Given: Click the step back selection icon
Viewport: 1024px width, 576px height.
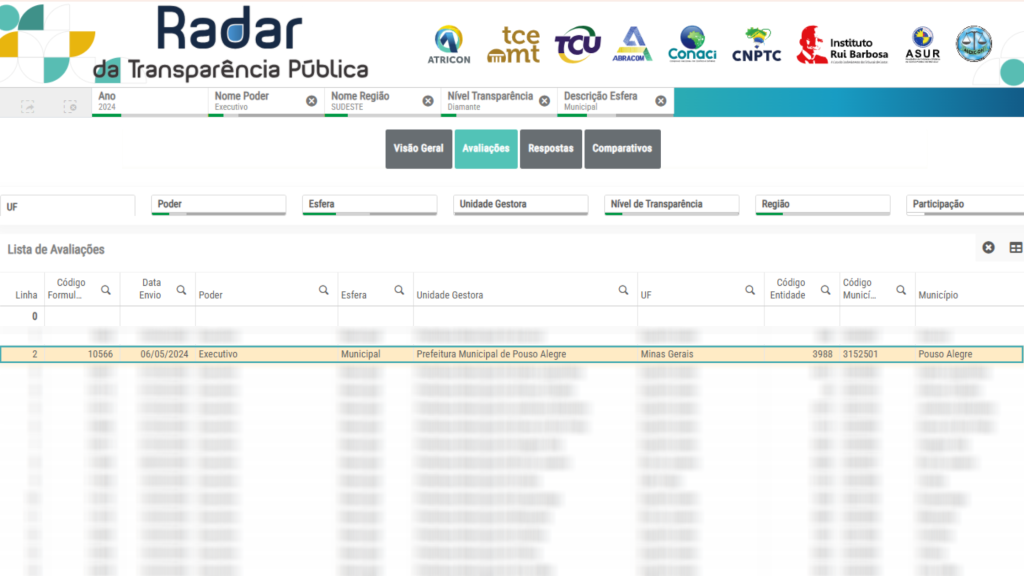Looking at the screenshot, I should point(27,106).
